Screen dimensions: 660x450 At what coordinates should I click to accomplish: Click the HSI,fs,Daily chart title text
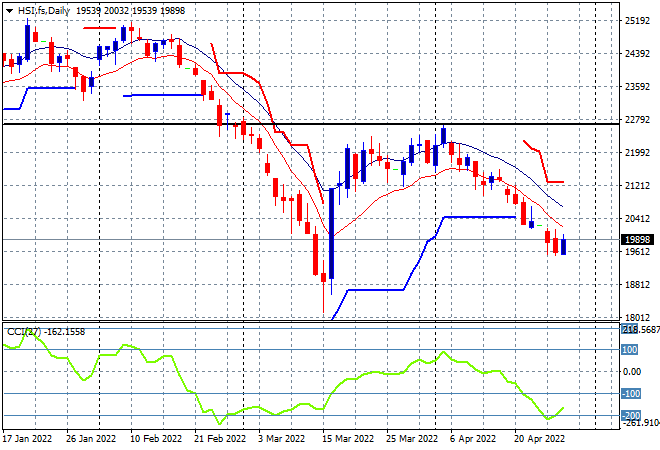point(44,11)
